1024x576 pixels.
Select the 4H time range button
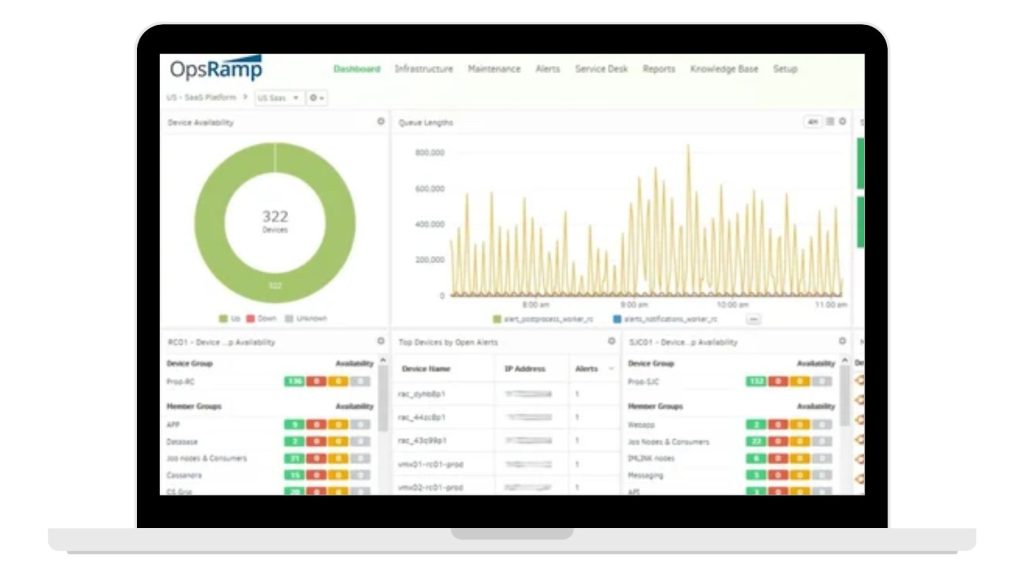tap(812, 121)
